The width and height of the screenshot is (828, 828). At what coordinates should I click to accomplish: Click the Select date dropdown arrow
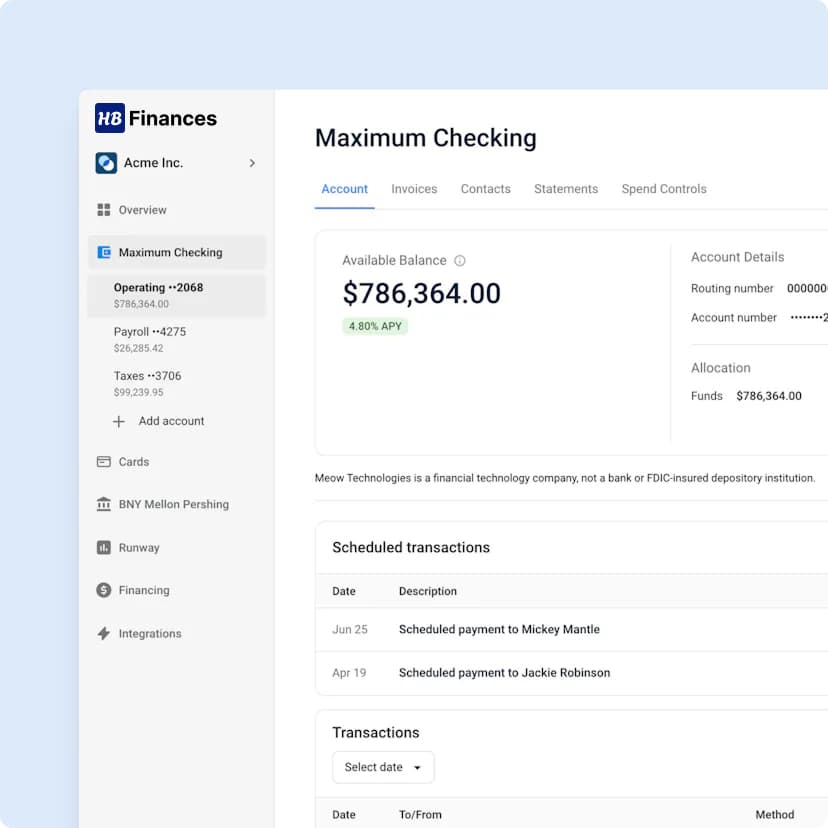(417, 768)
